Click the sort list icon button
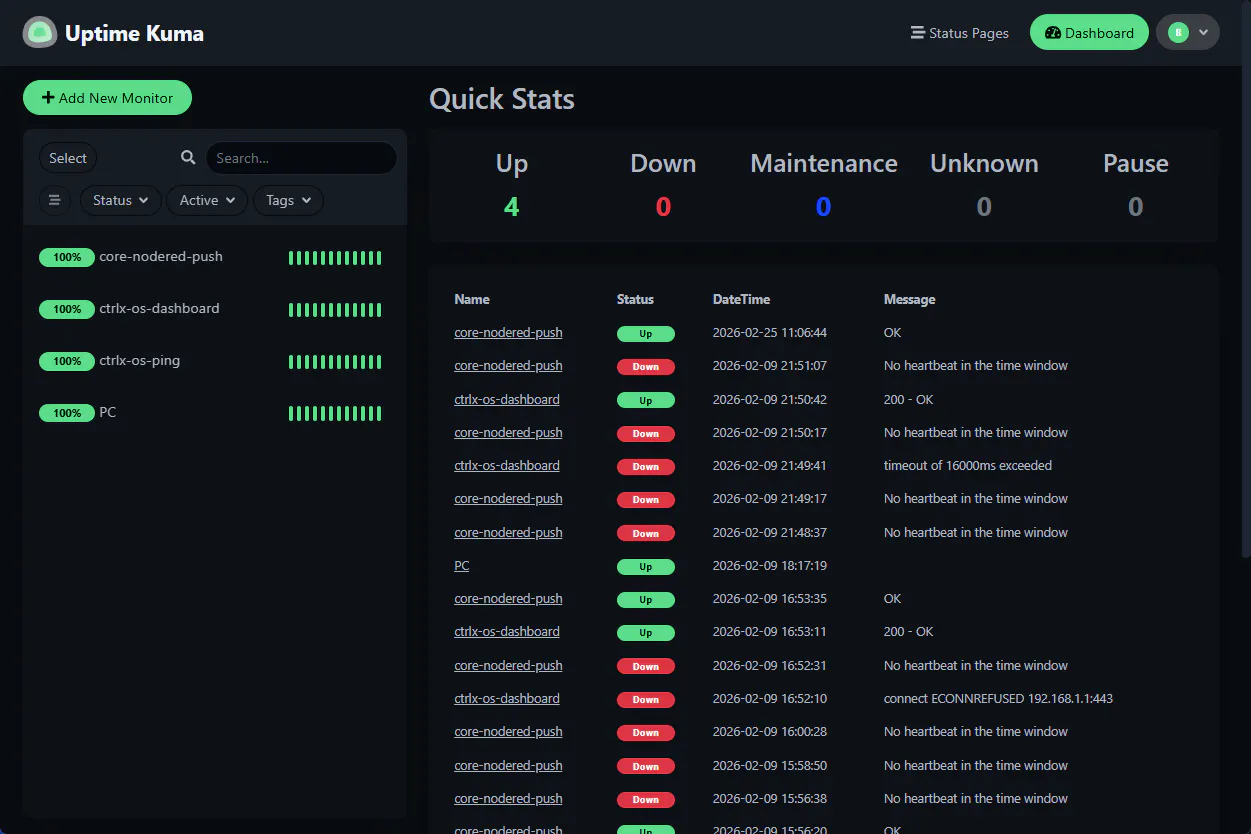Image resolution: width=1251 pixels, height=834 pixels. click(55, 200)
